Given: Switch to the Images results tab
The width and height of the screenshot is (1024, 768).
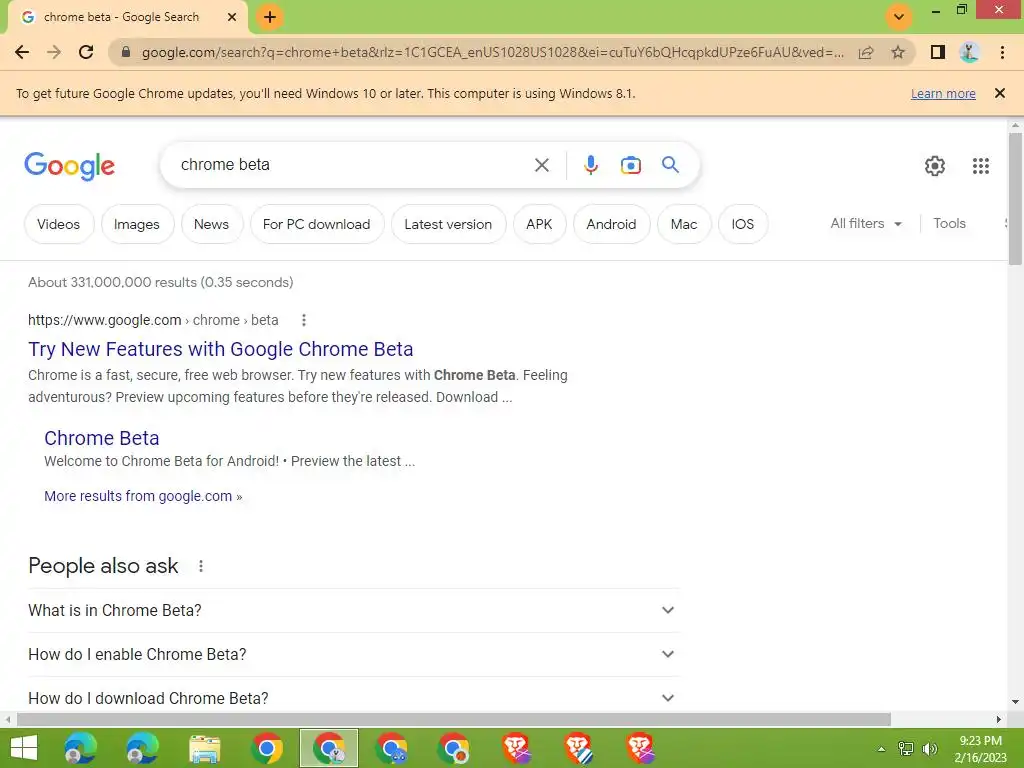Looking at the screenshot, I should tap(137, 224).
